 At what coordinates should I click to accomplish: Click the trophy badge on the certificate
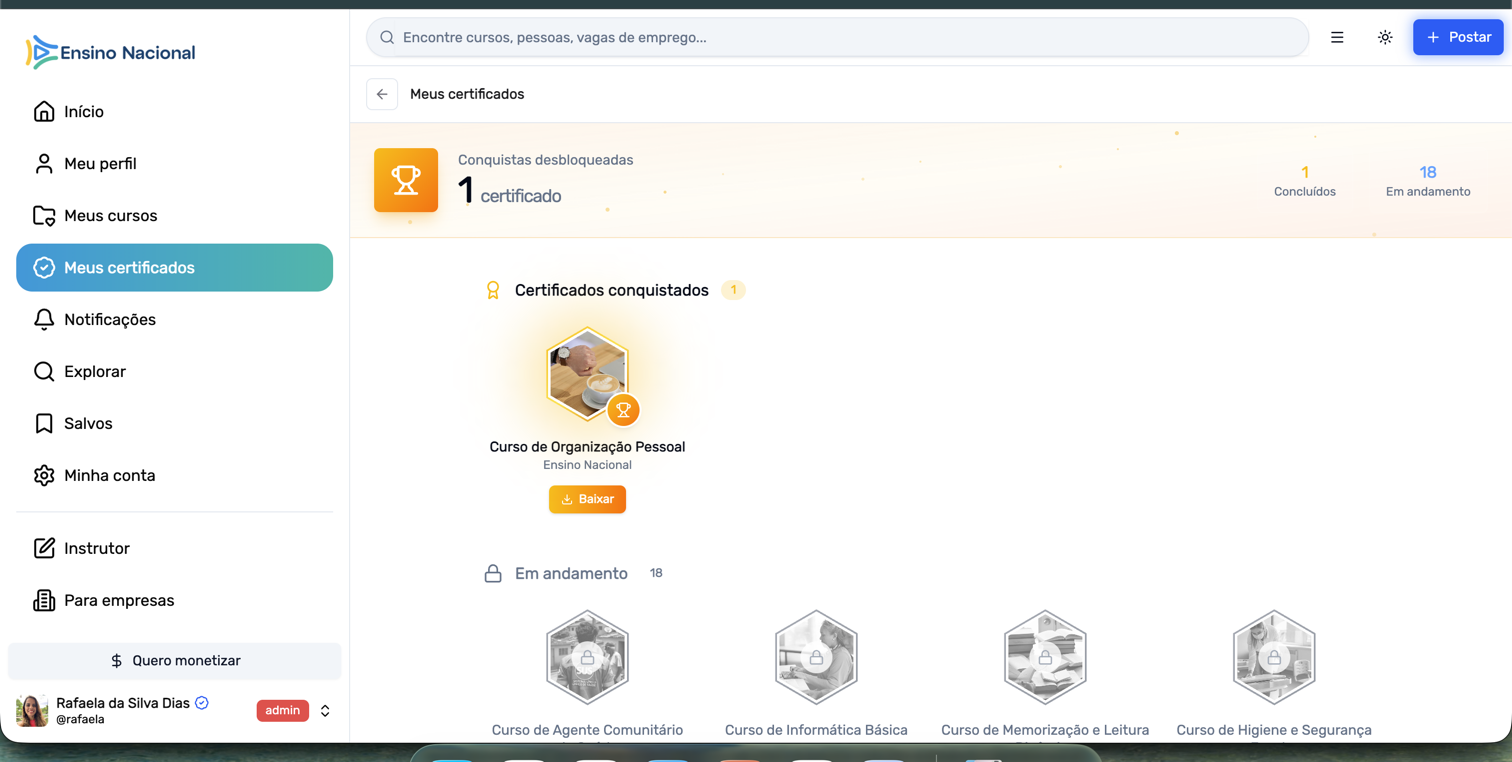point(623,410)
